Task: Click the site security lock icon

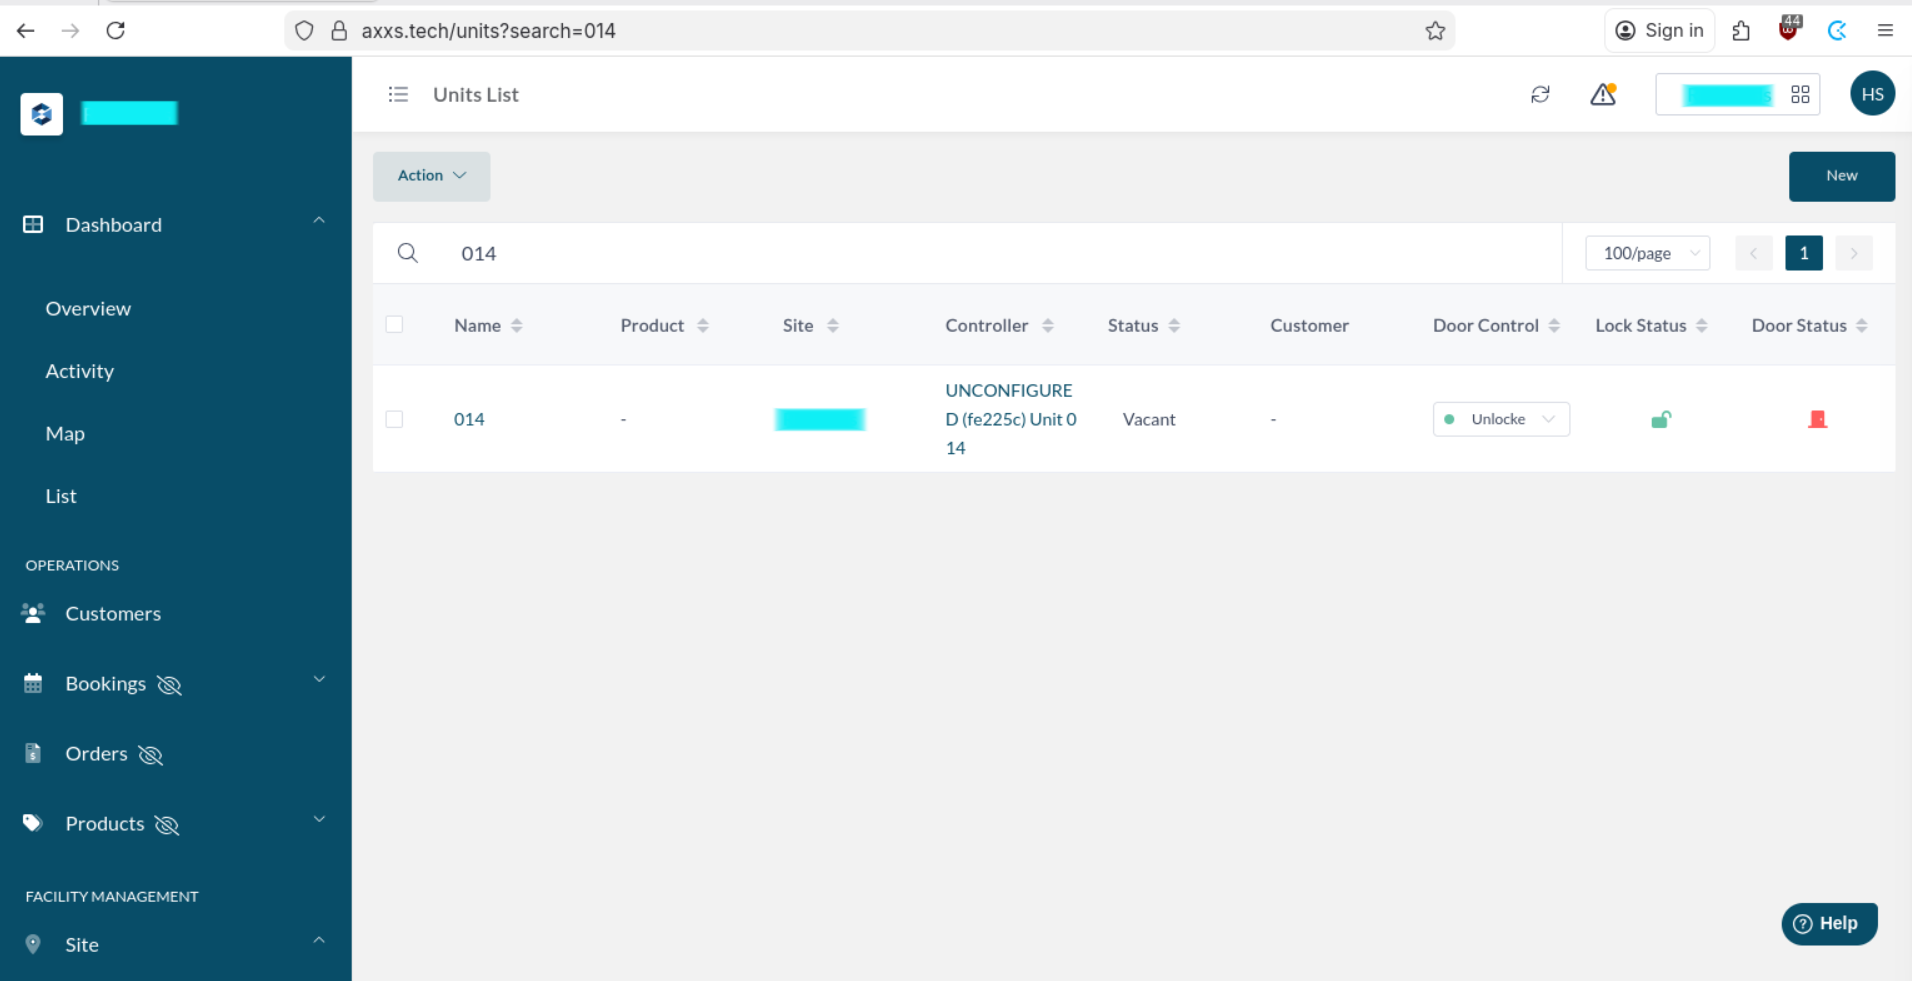Action: pyautogui.click(x=339, y=31)
